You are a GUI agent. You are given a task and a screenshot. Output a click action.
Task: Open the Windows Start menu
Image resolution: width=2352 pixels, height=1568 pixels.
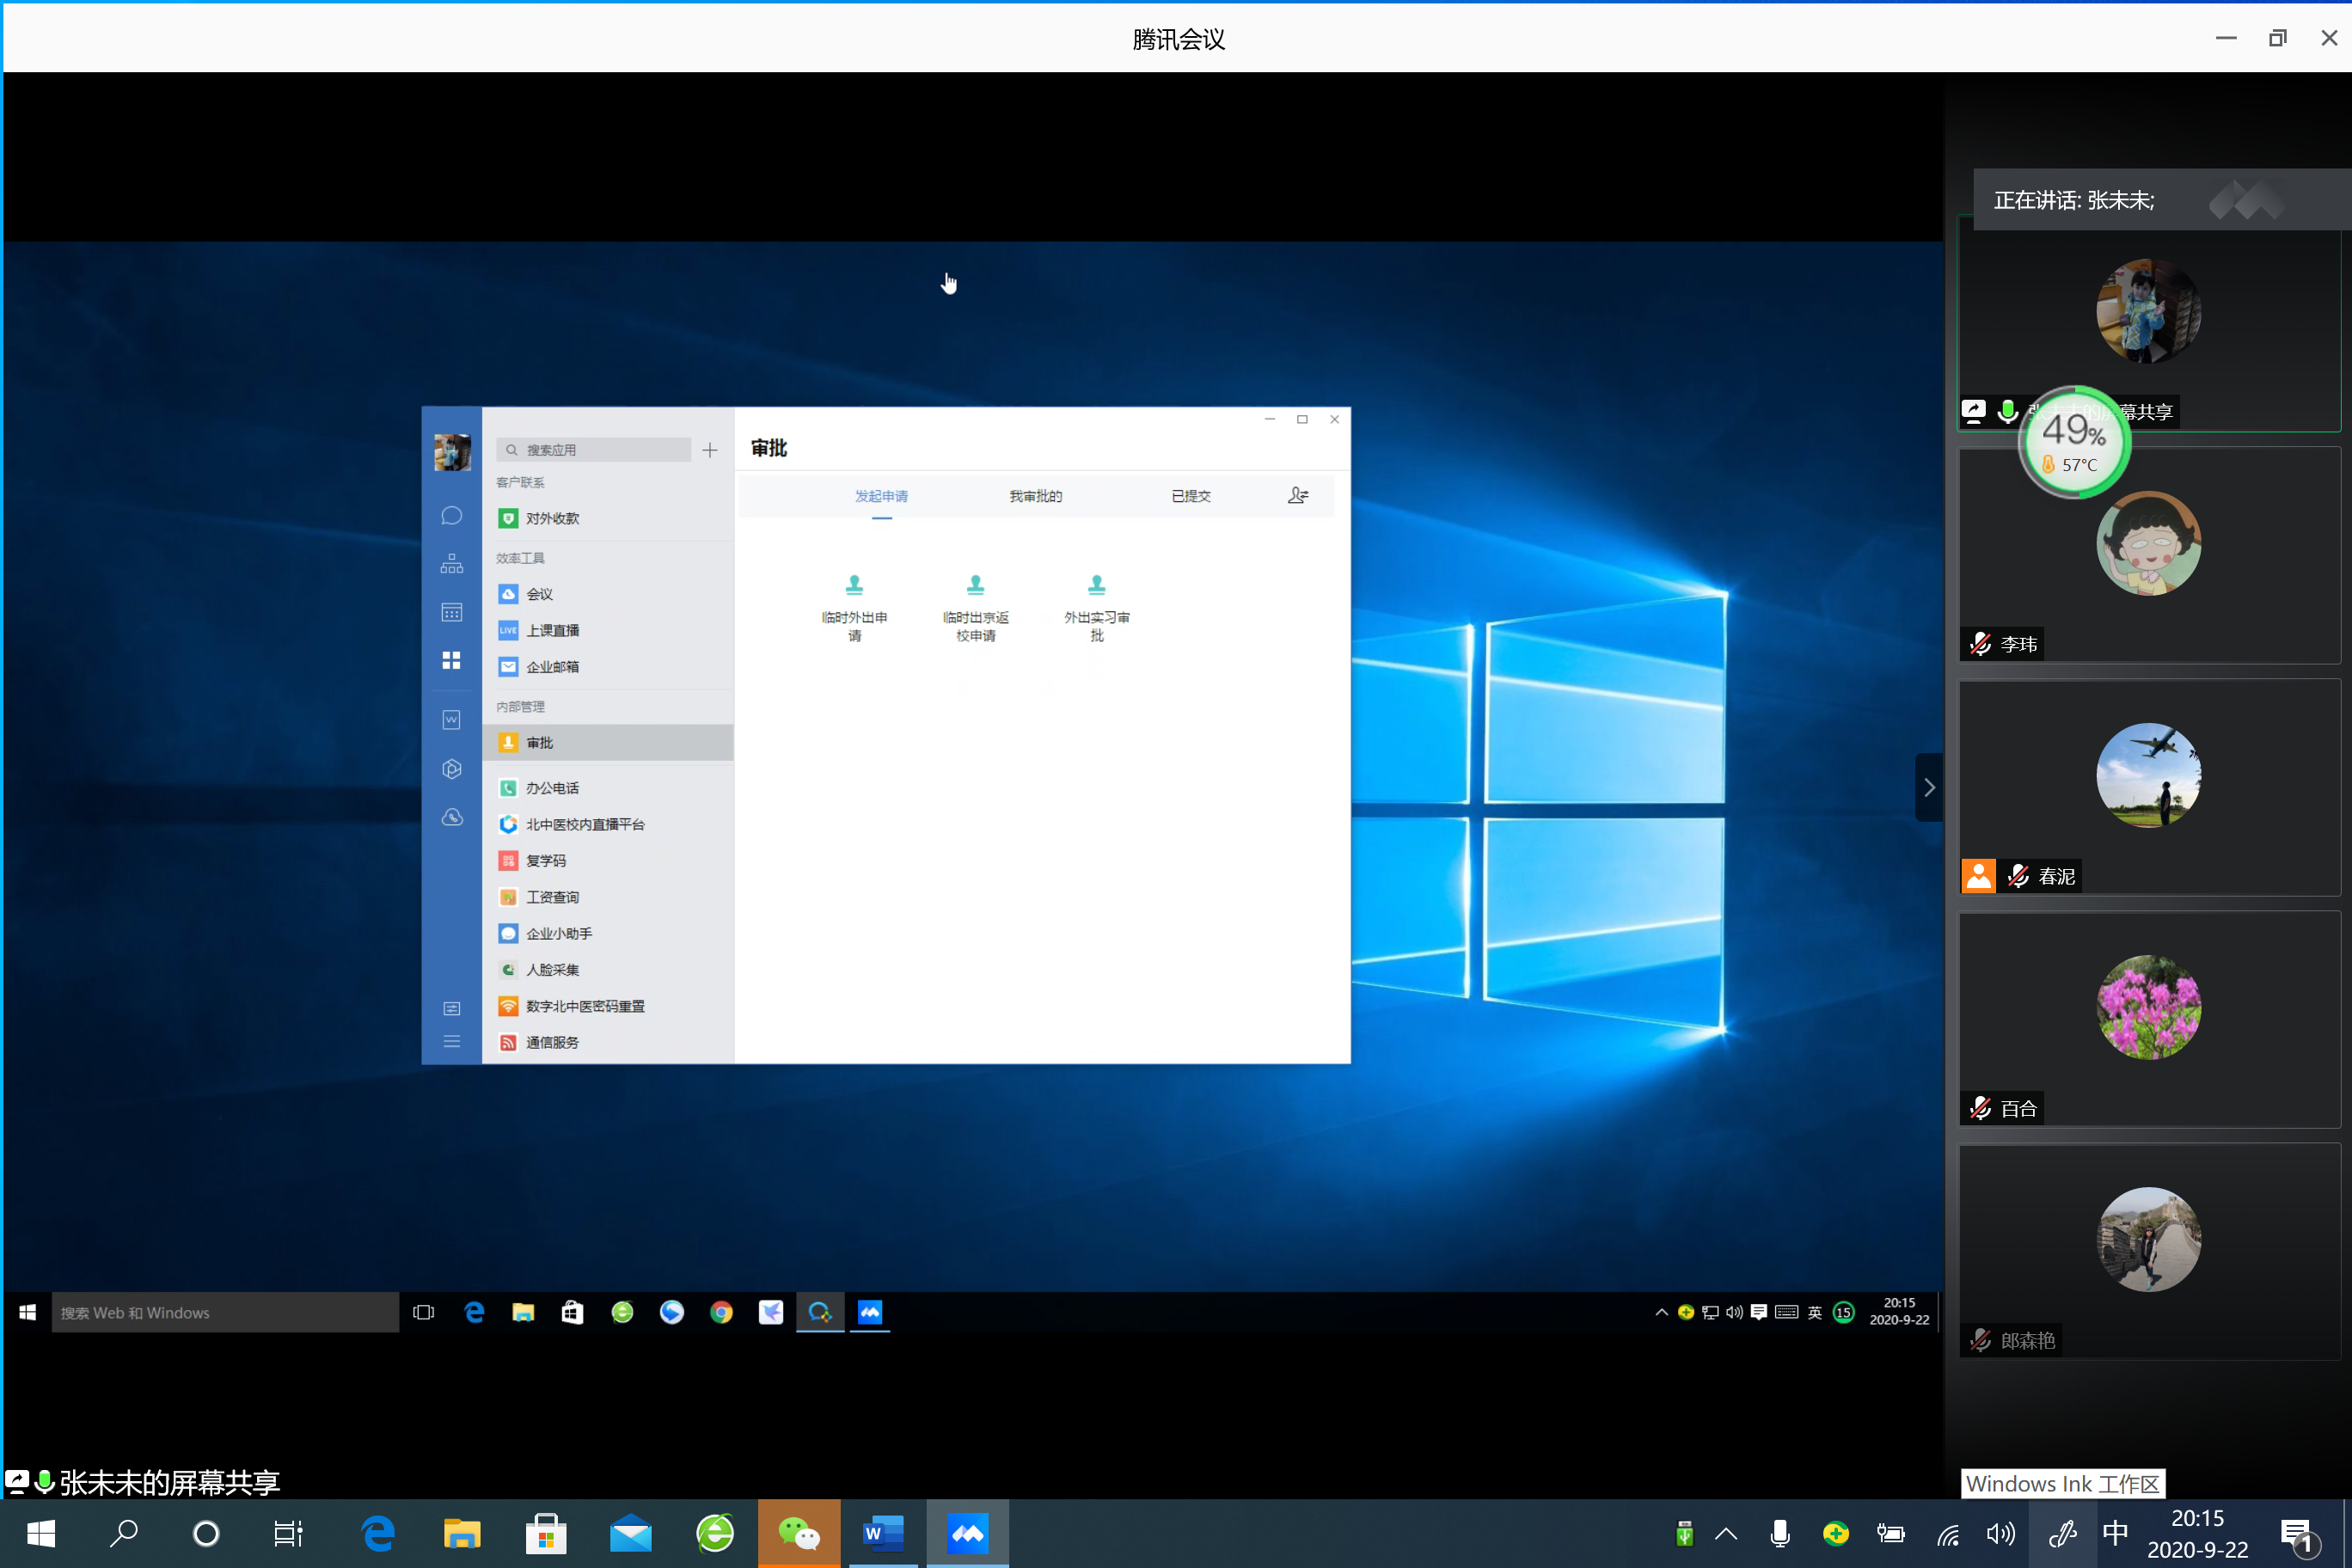[x=41, y=1533]
